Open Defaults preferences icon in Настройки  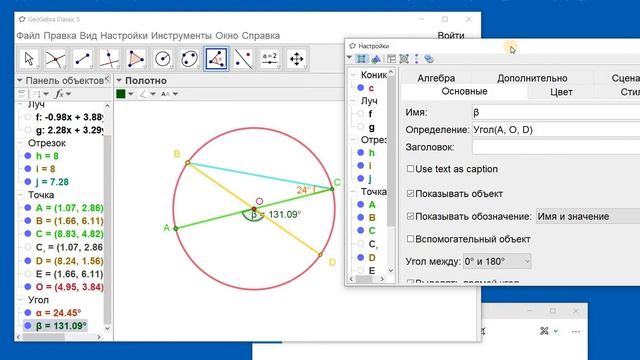404,59
